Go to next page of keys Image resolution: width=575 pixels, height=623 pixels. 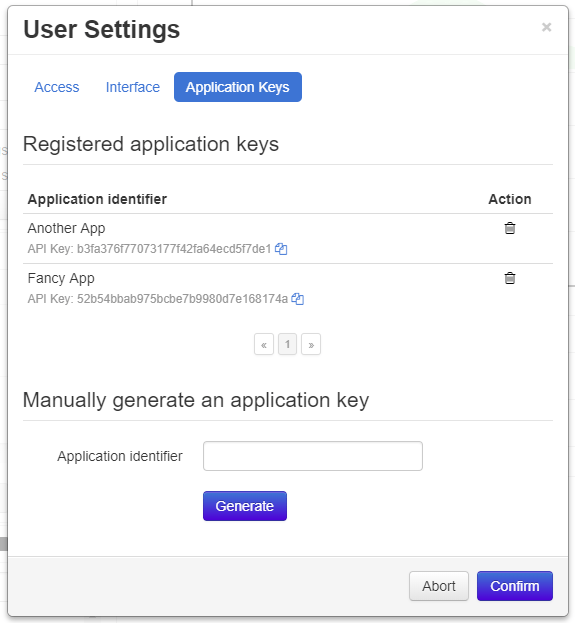click(311, 344)
